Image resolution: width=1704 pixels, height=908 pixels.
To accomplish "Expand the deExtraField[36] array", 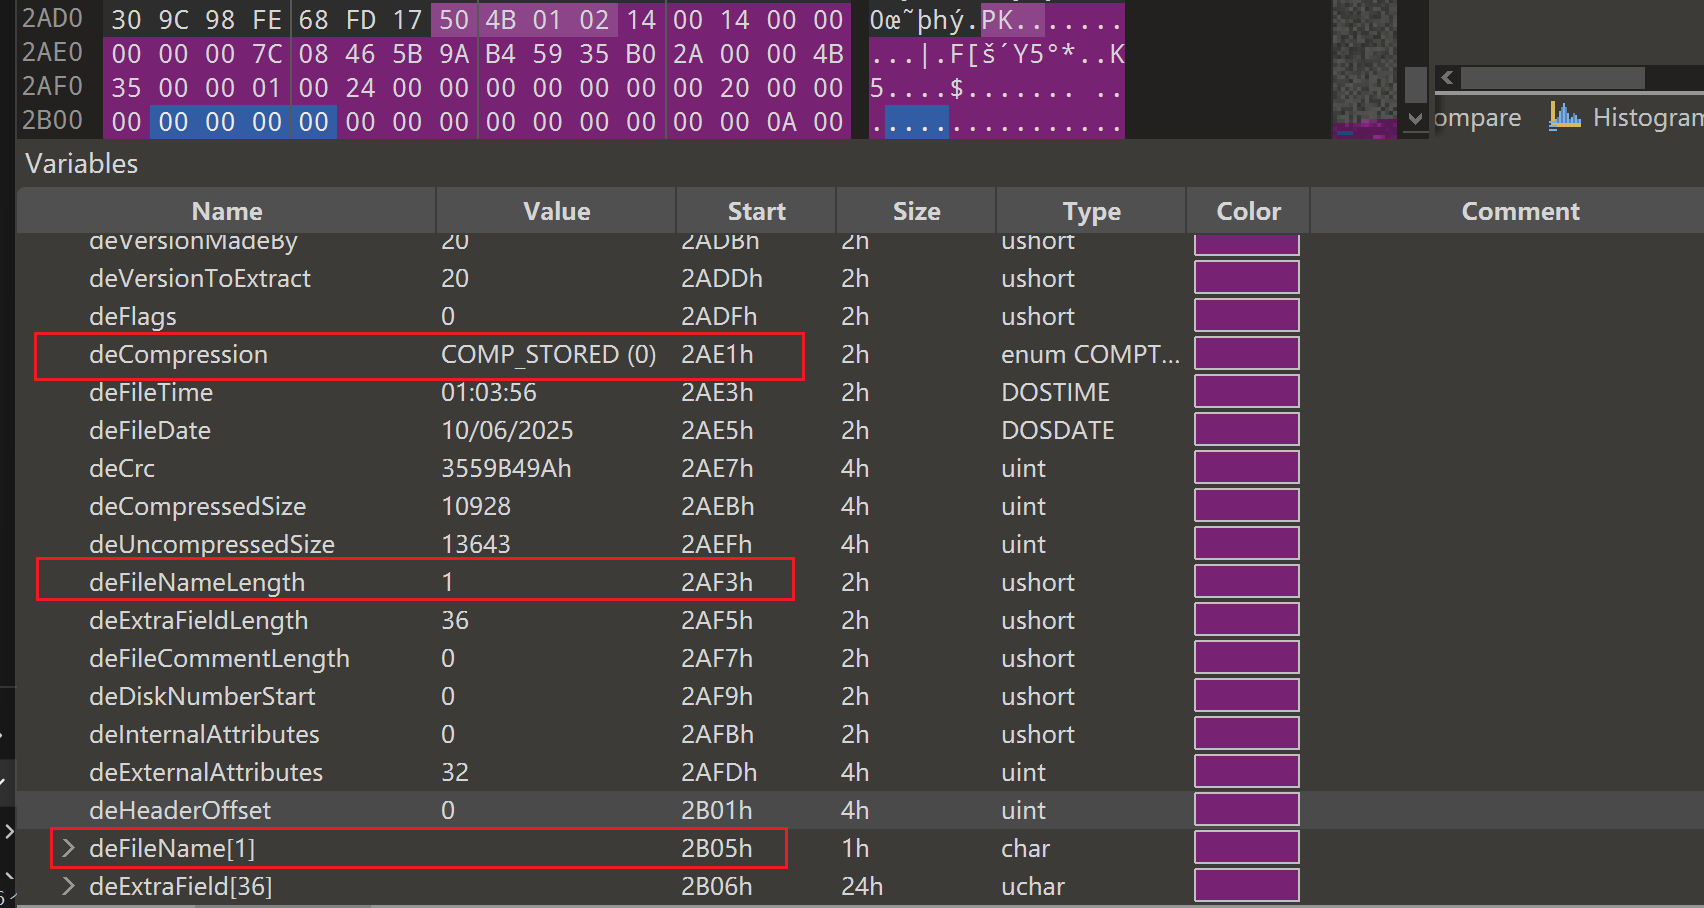I will coord(68,886).
